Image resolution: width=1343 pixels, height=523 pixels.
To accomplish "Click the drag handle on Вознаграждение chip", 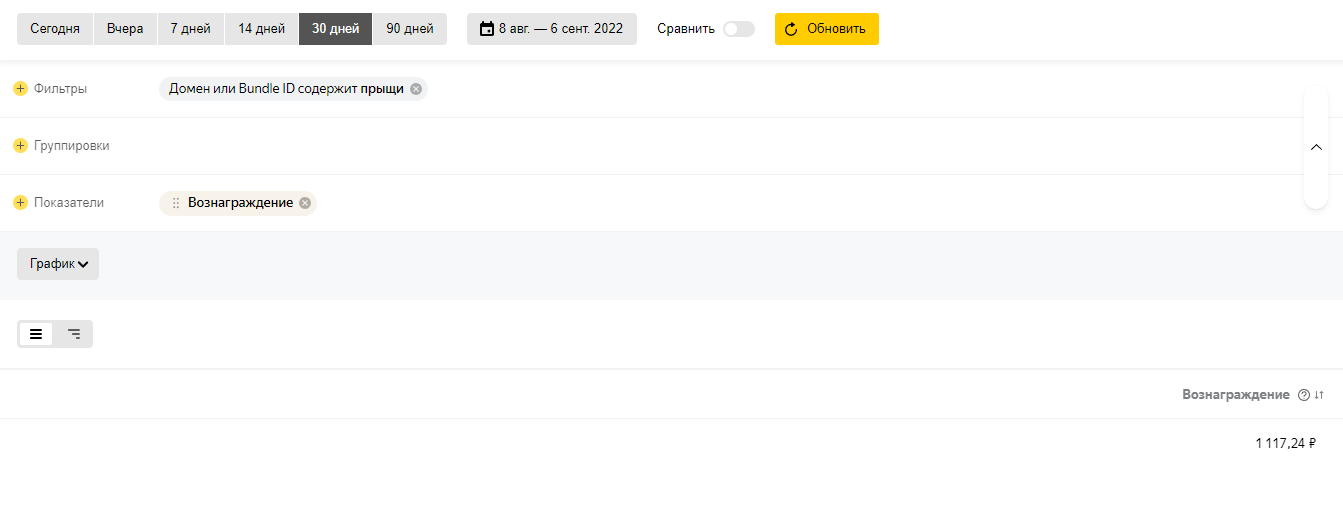I will pyautogui.click(x=176, y=203).
